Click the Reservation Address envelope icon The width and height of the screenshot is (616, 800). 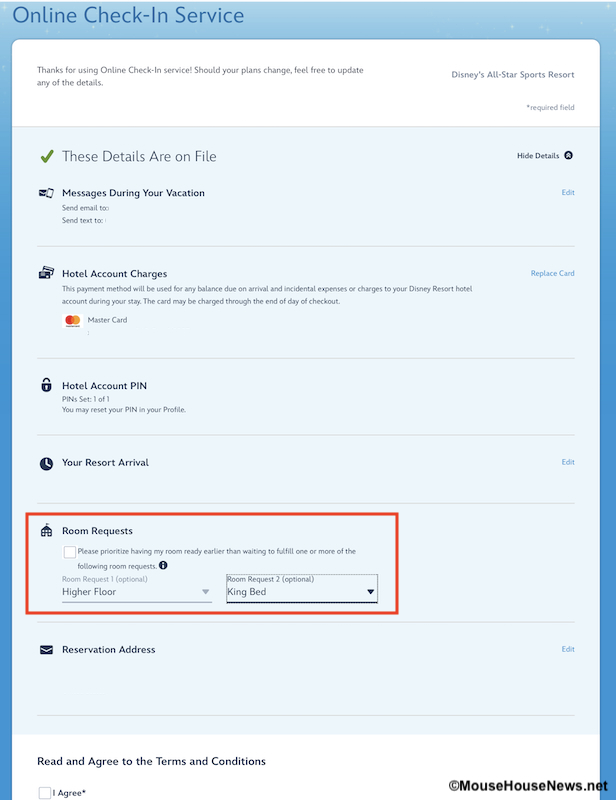tap(46, 650)
